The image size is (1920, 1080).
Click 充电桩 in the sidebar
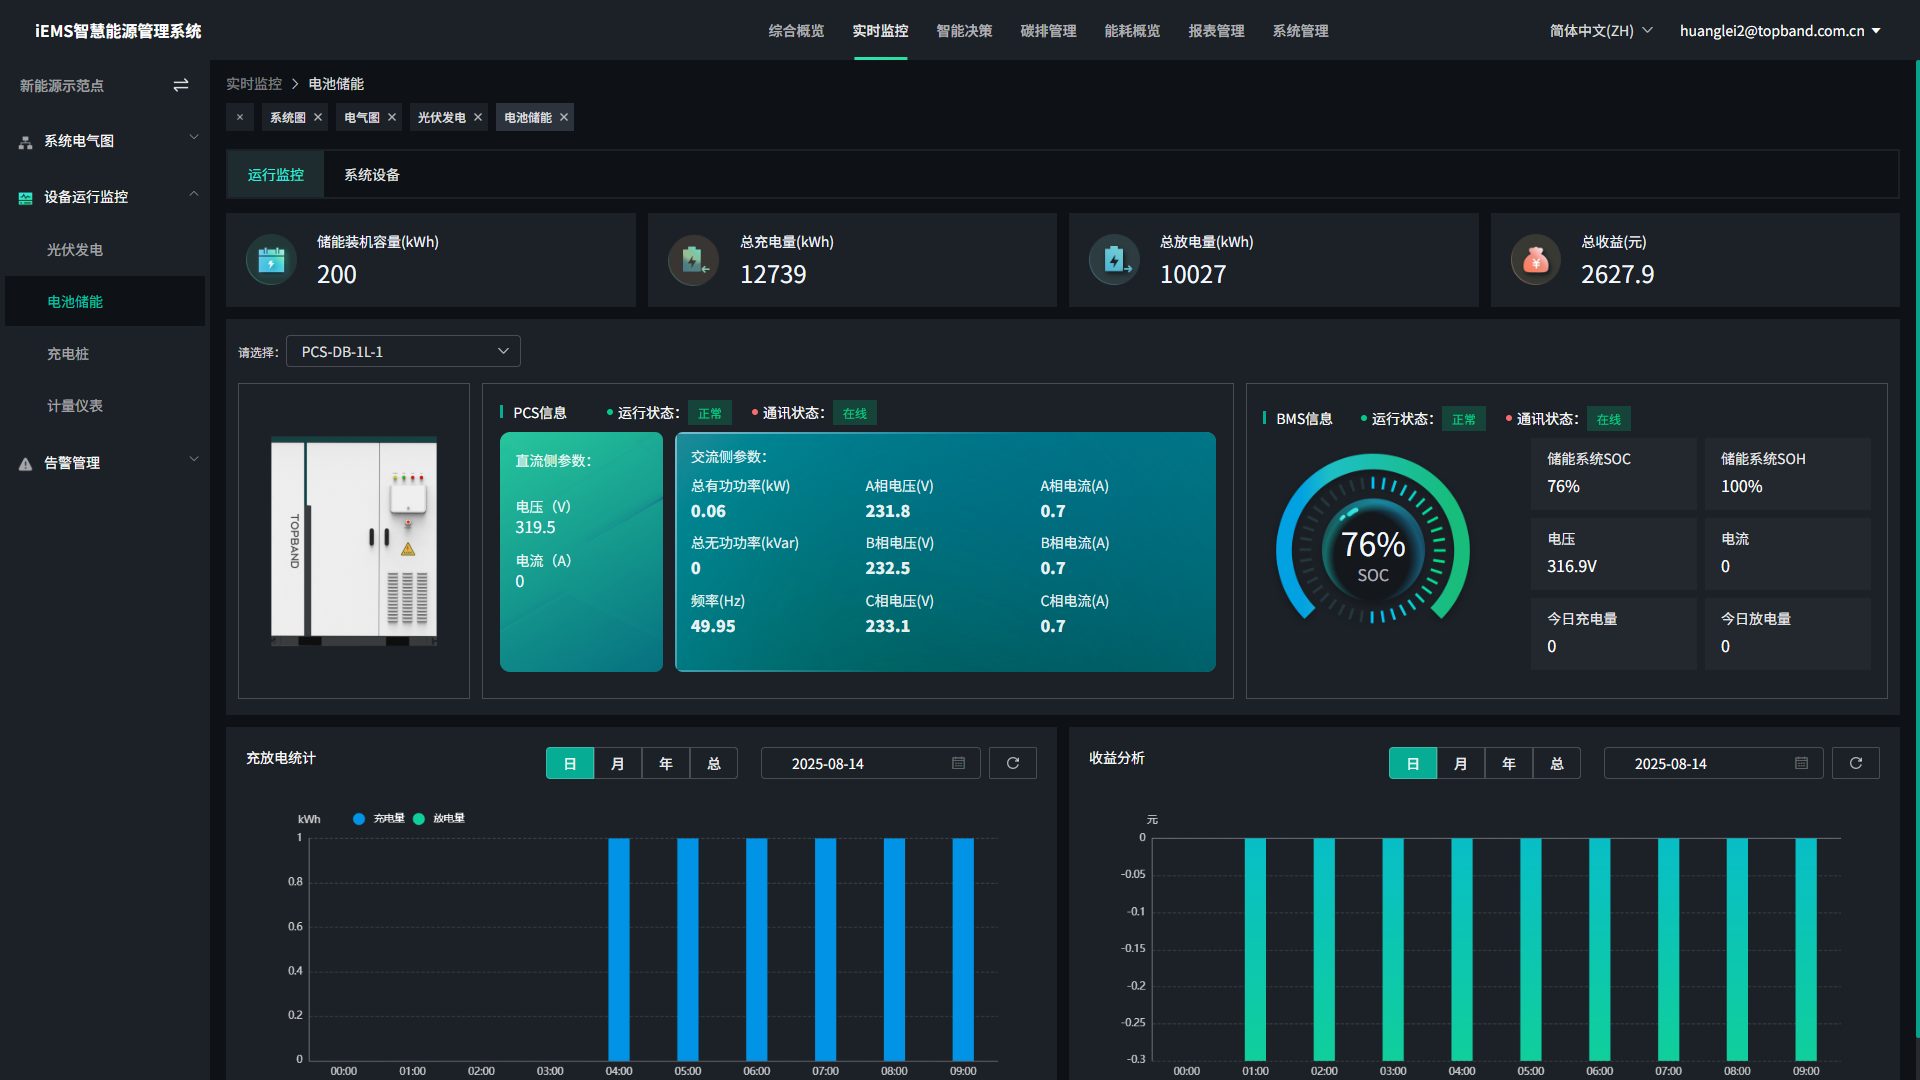75,353
